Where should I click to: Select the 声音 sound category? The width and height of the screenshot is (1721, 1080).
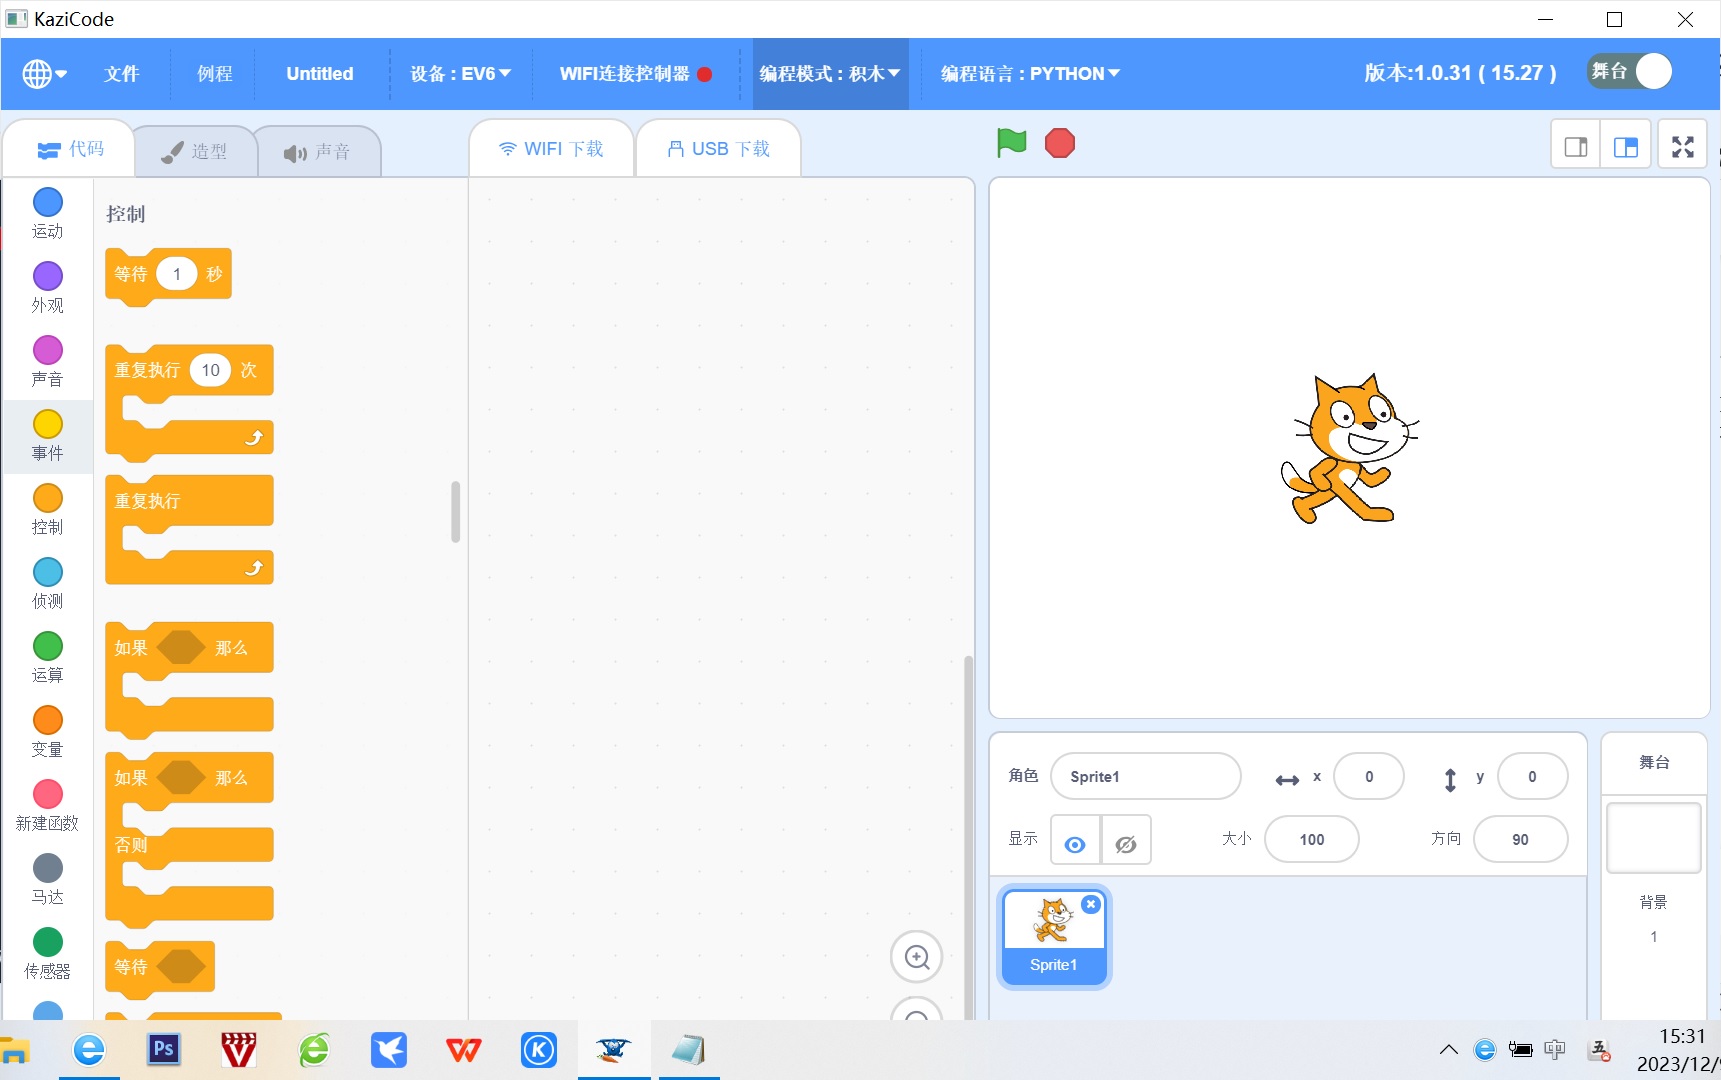coord(47,362)
